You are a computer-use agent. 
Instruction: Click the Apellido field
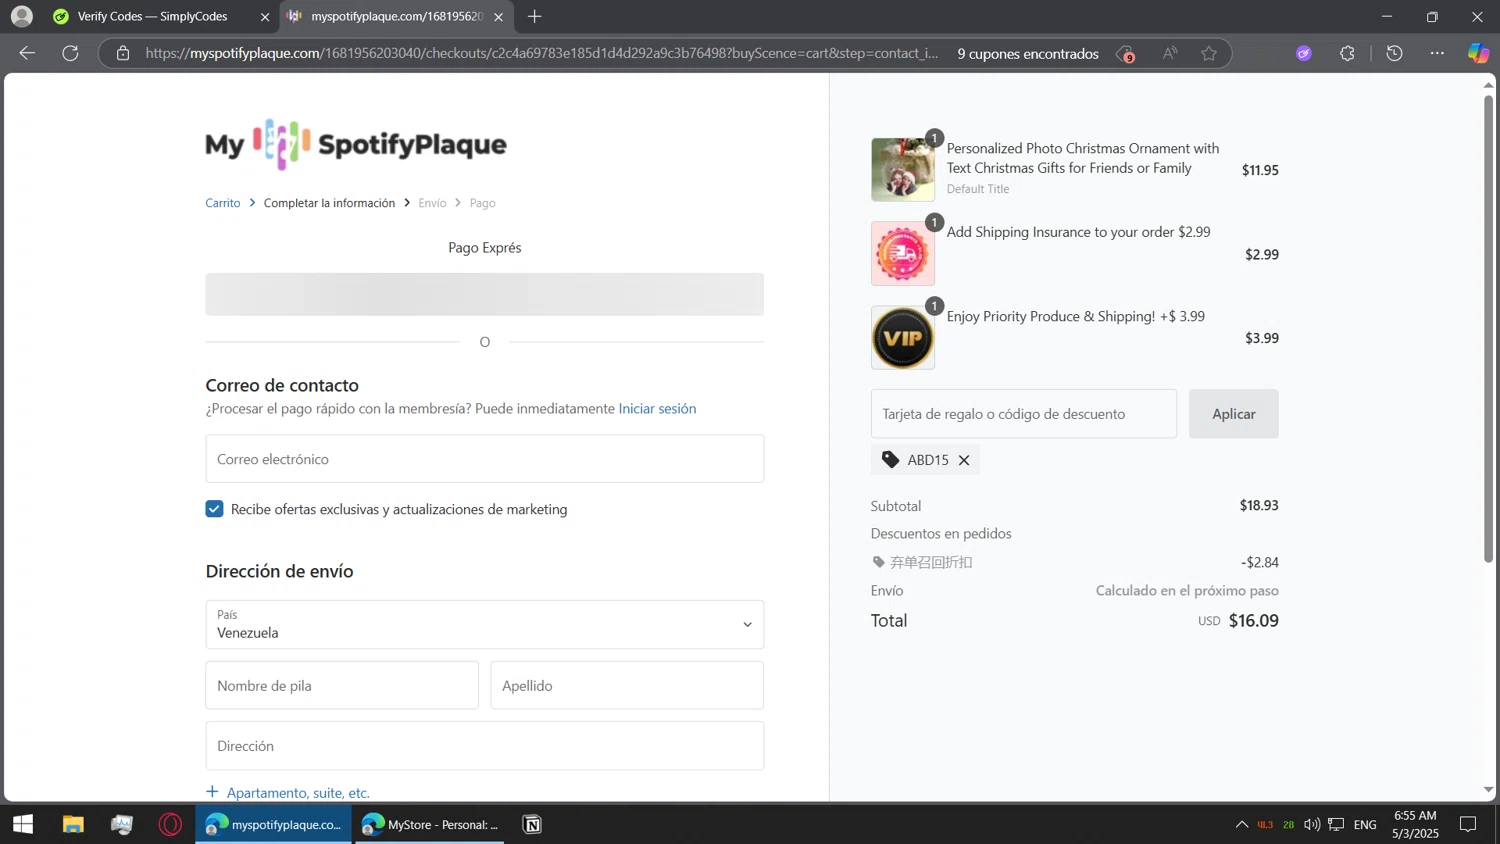point(627,686)
